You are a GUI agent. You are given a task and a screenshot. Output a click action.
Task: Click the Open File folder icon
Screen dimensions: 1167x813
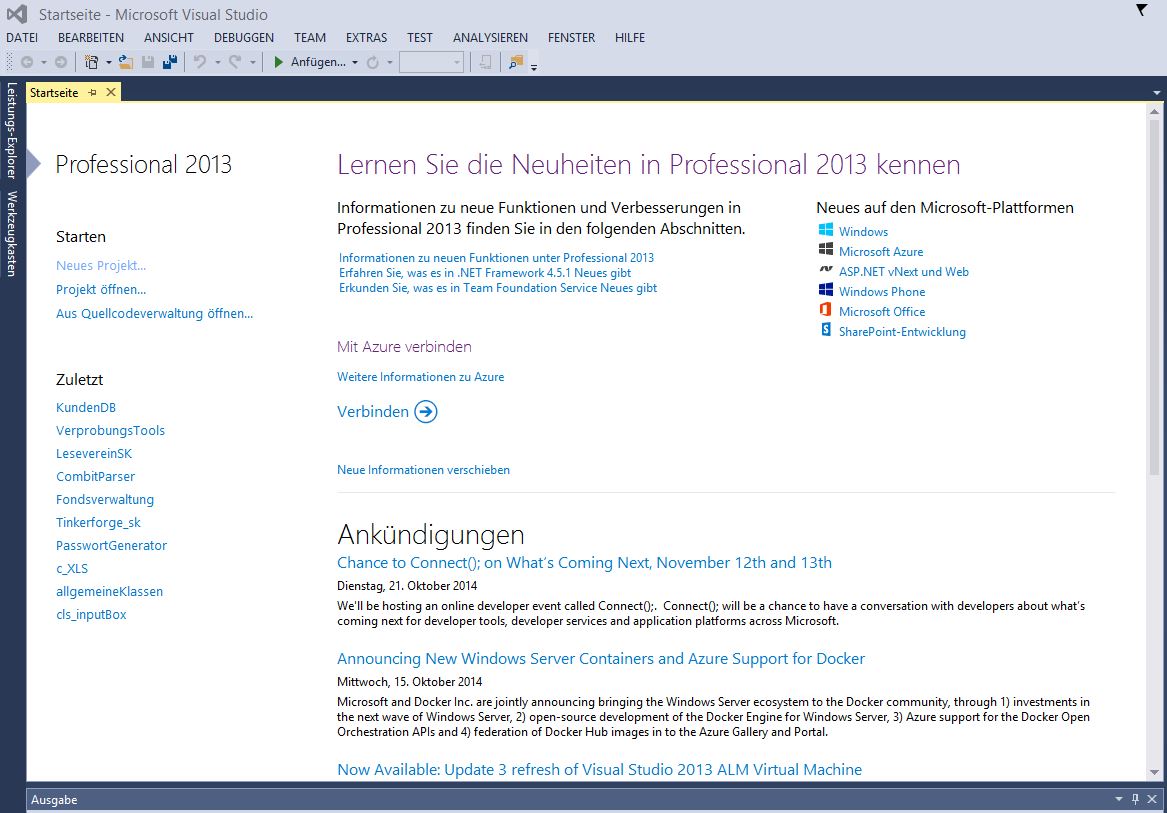tap(126, 63)
